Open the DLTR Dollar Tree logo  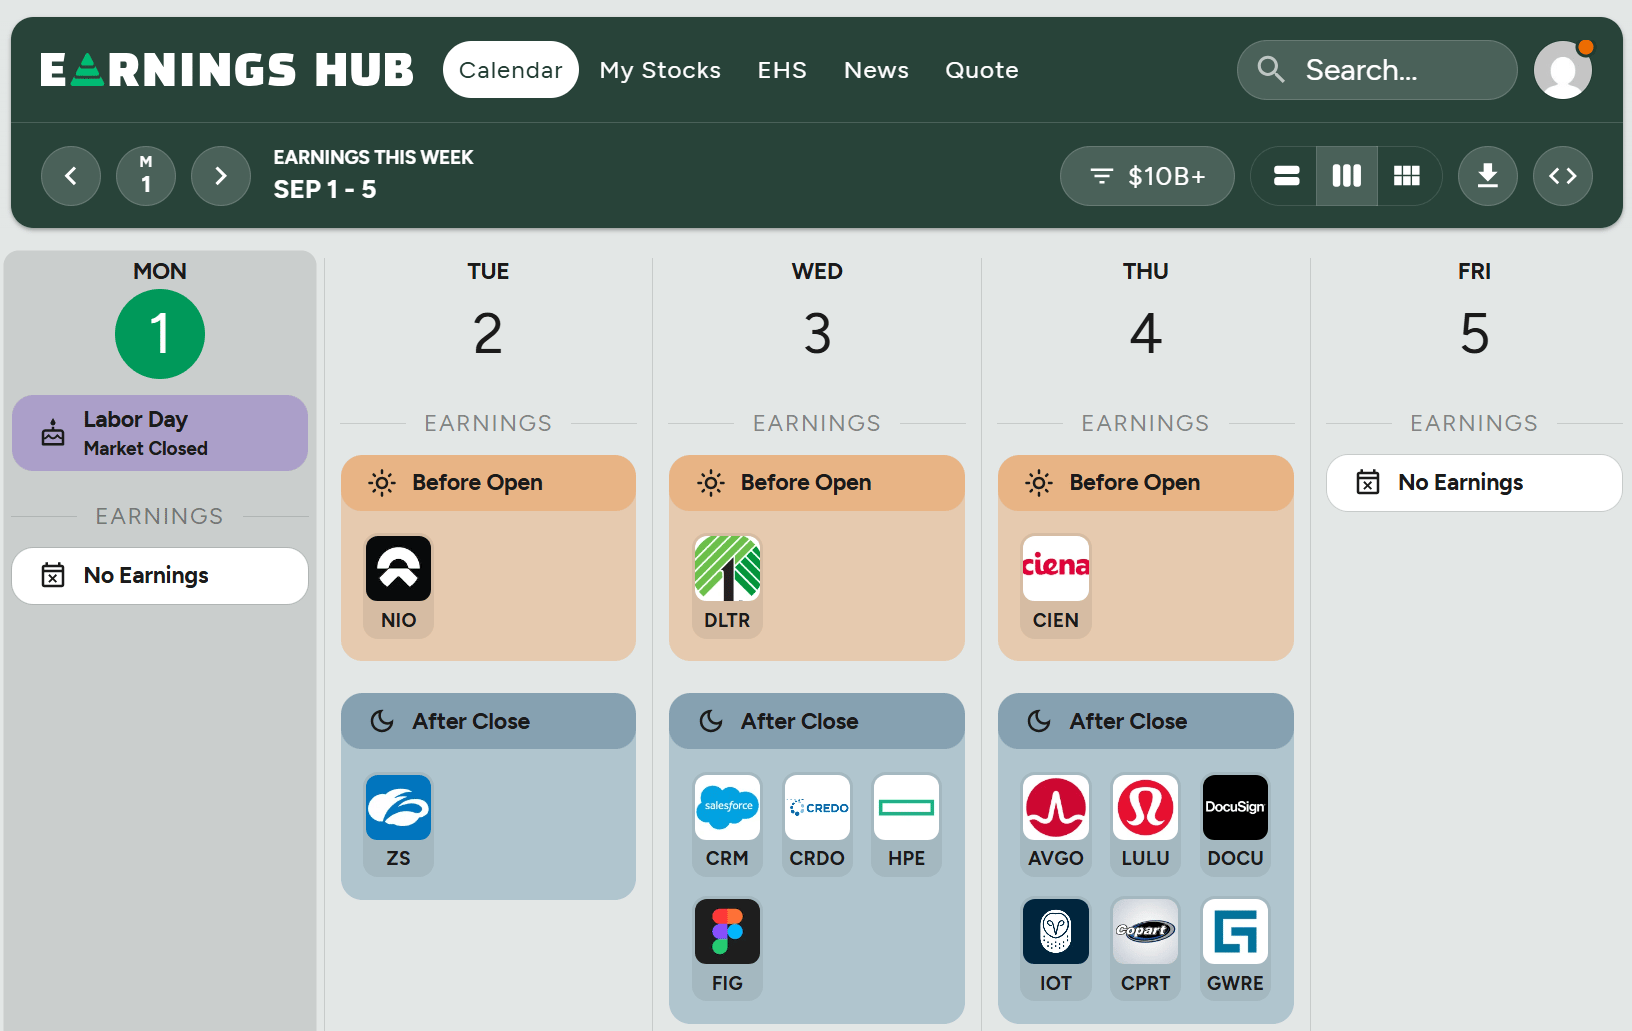tap(727, 568)
